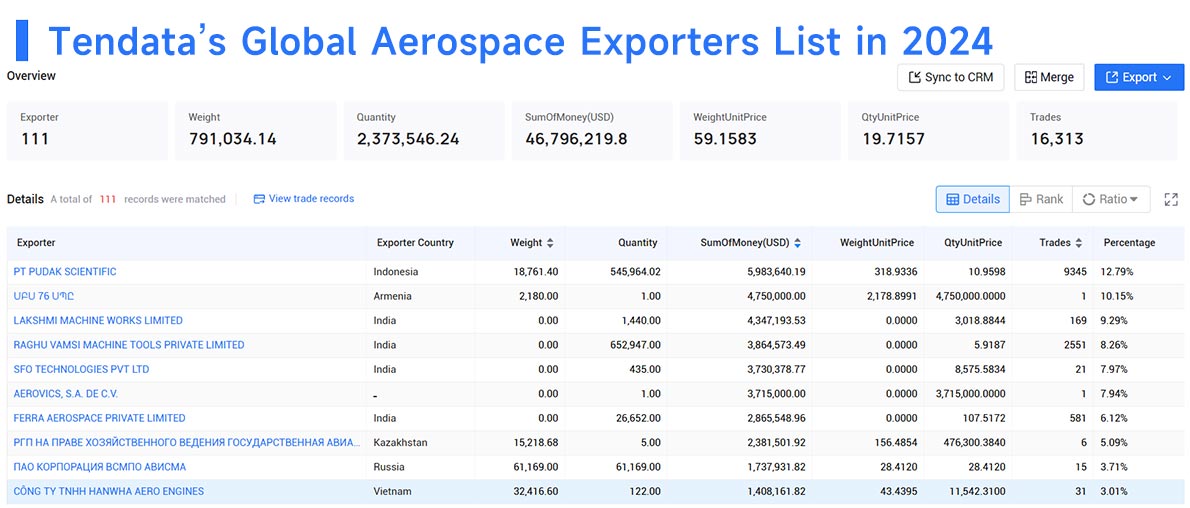
Task: Open the Armenian exporter link in second row
Action: point(44,296)
